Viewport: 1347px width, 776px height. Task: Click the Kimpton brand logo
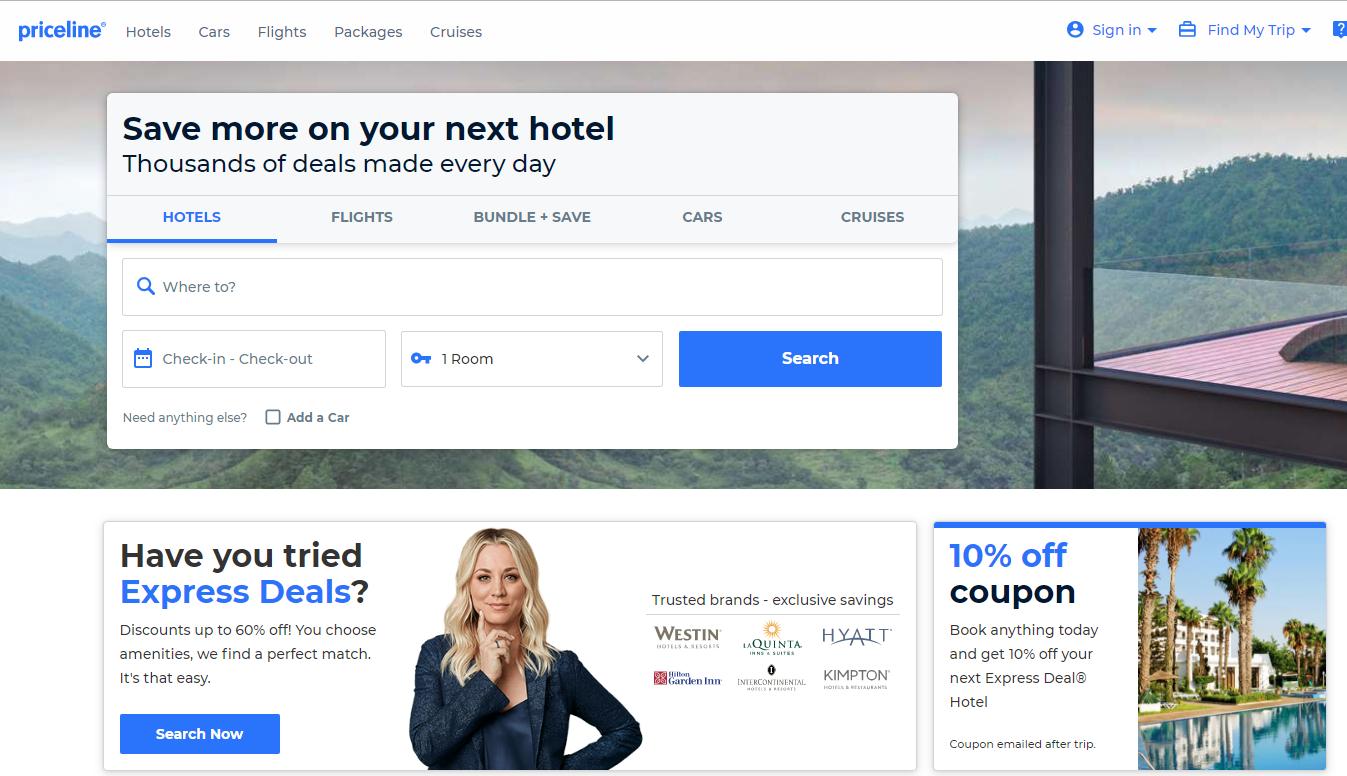(856, 679)
